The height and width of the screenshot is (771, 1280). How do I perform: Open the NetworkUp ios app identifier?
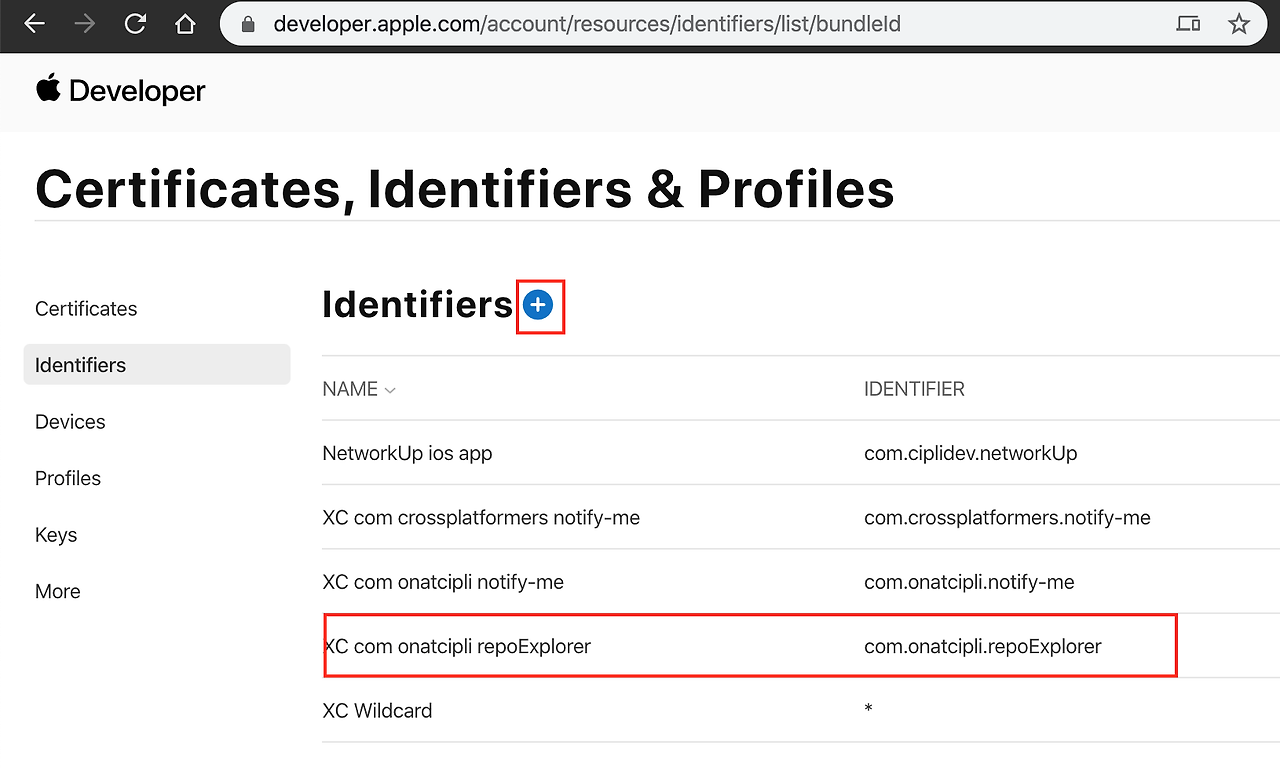(407, 453)
